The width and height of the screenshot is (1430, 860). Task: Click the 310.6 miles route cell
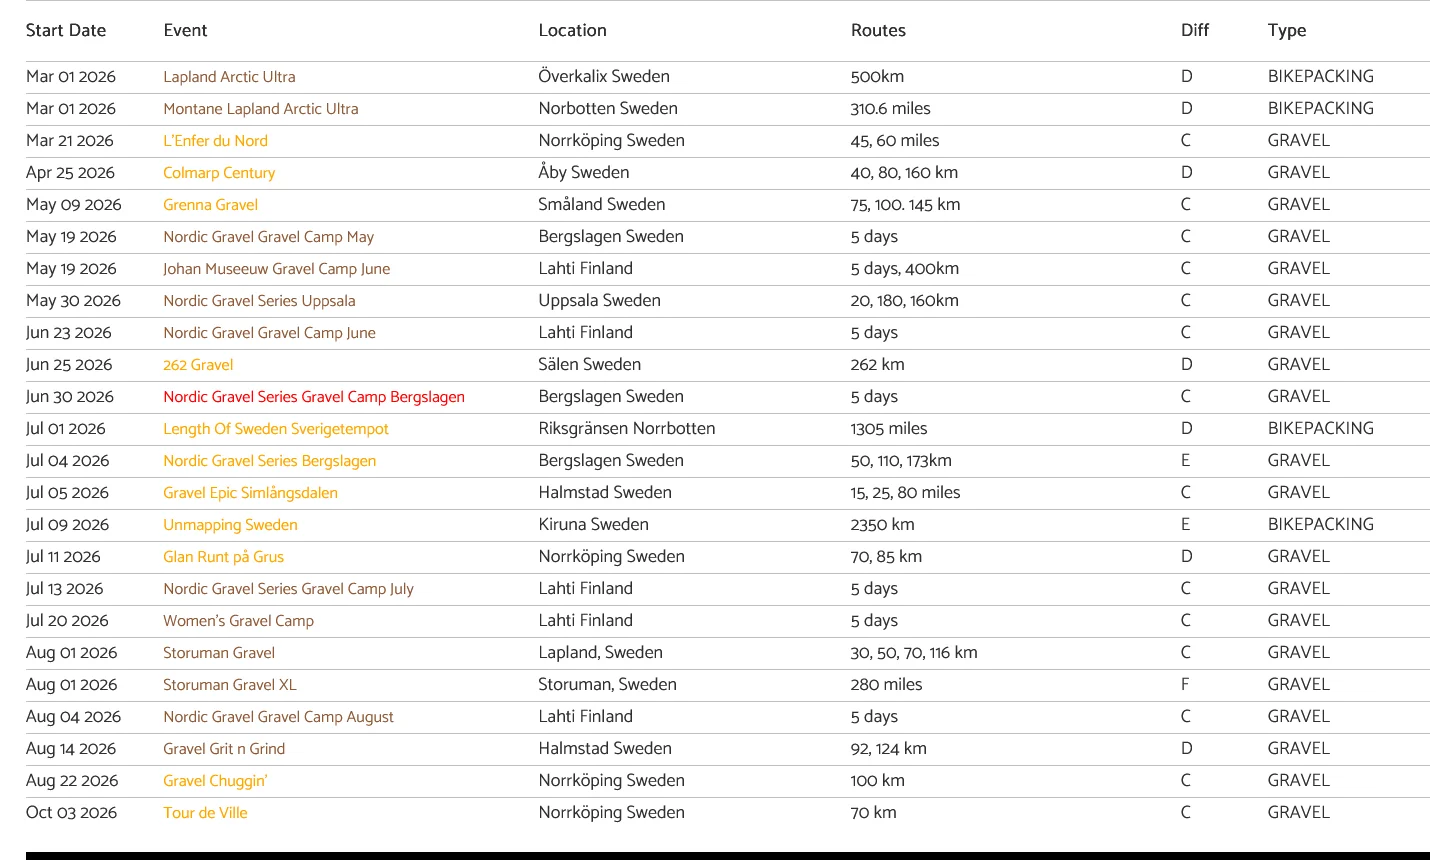click(x=890, y=109)
